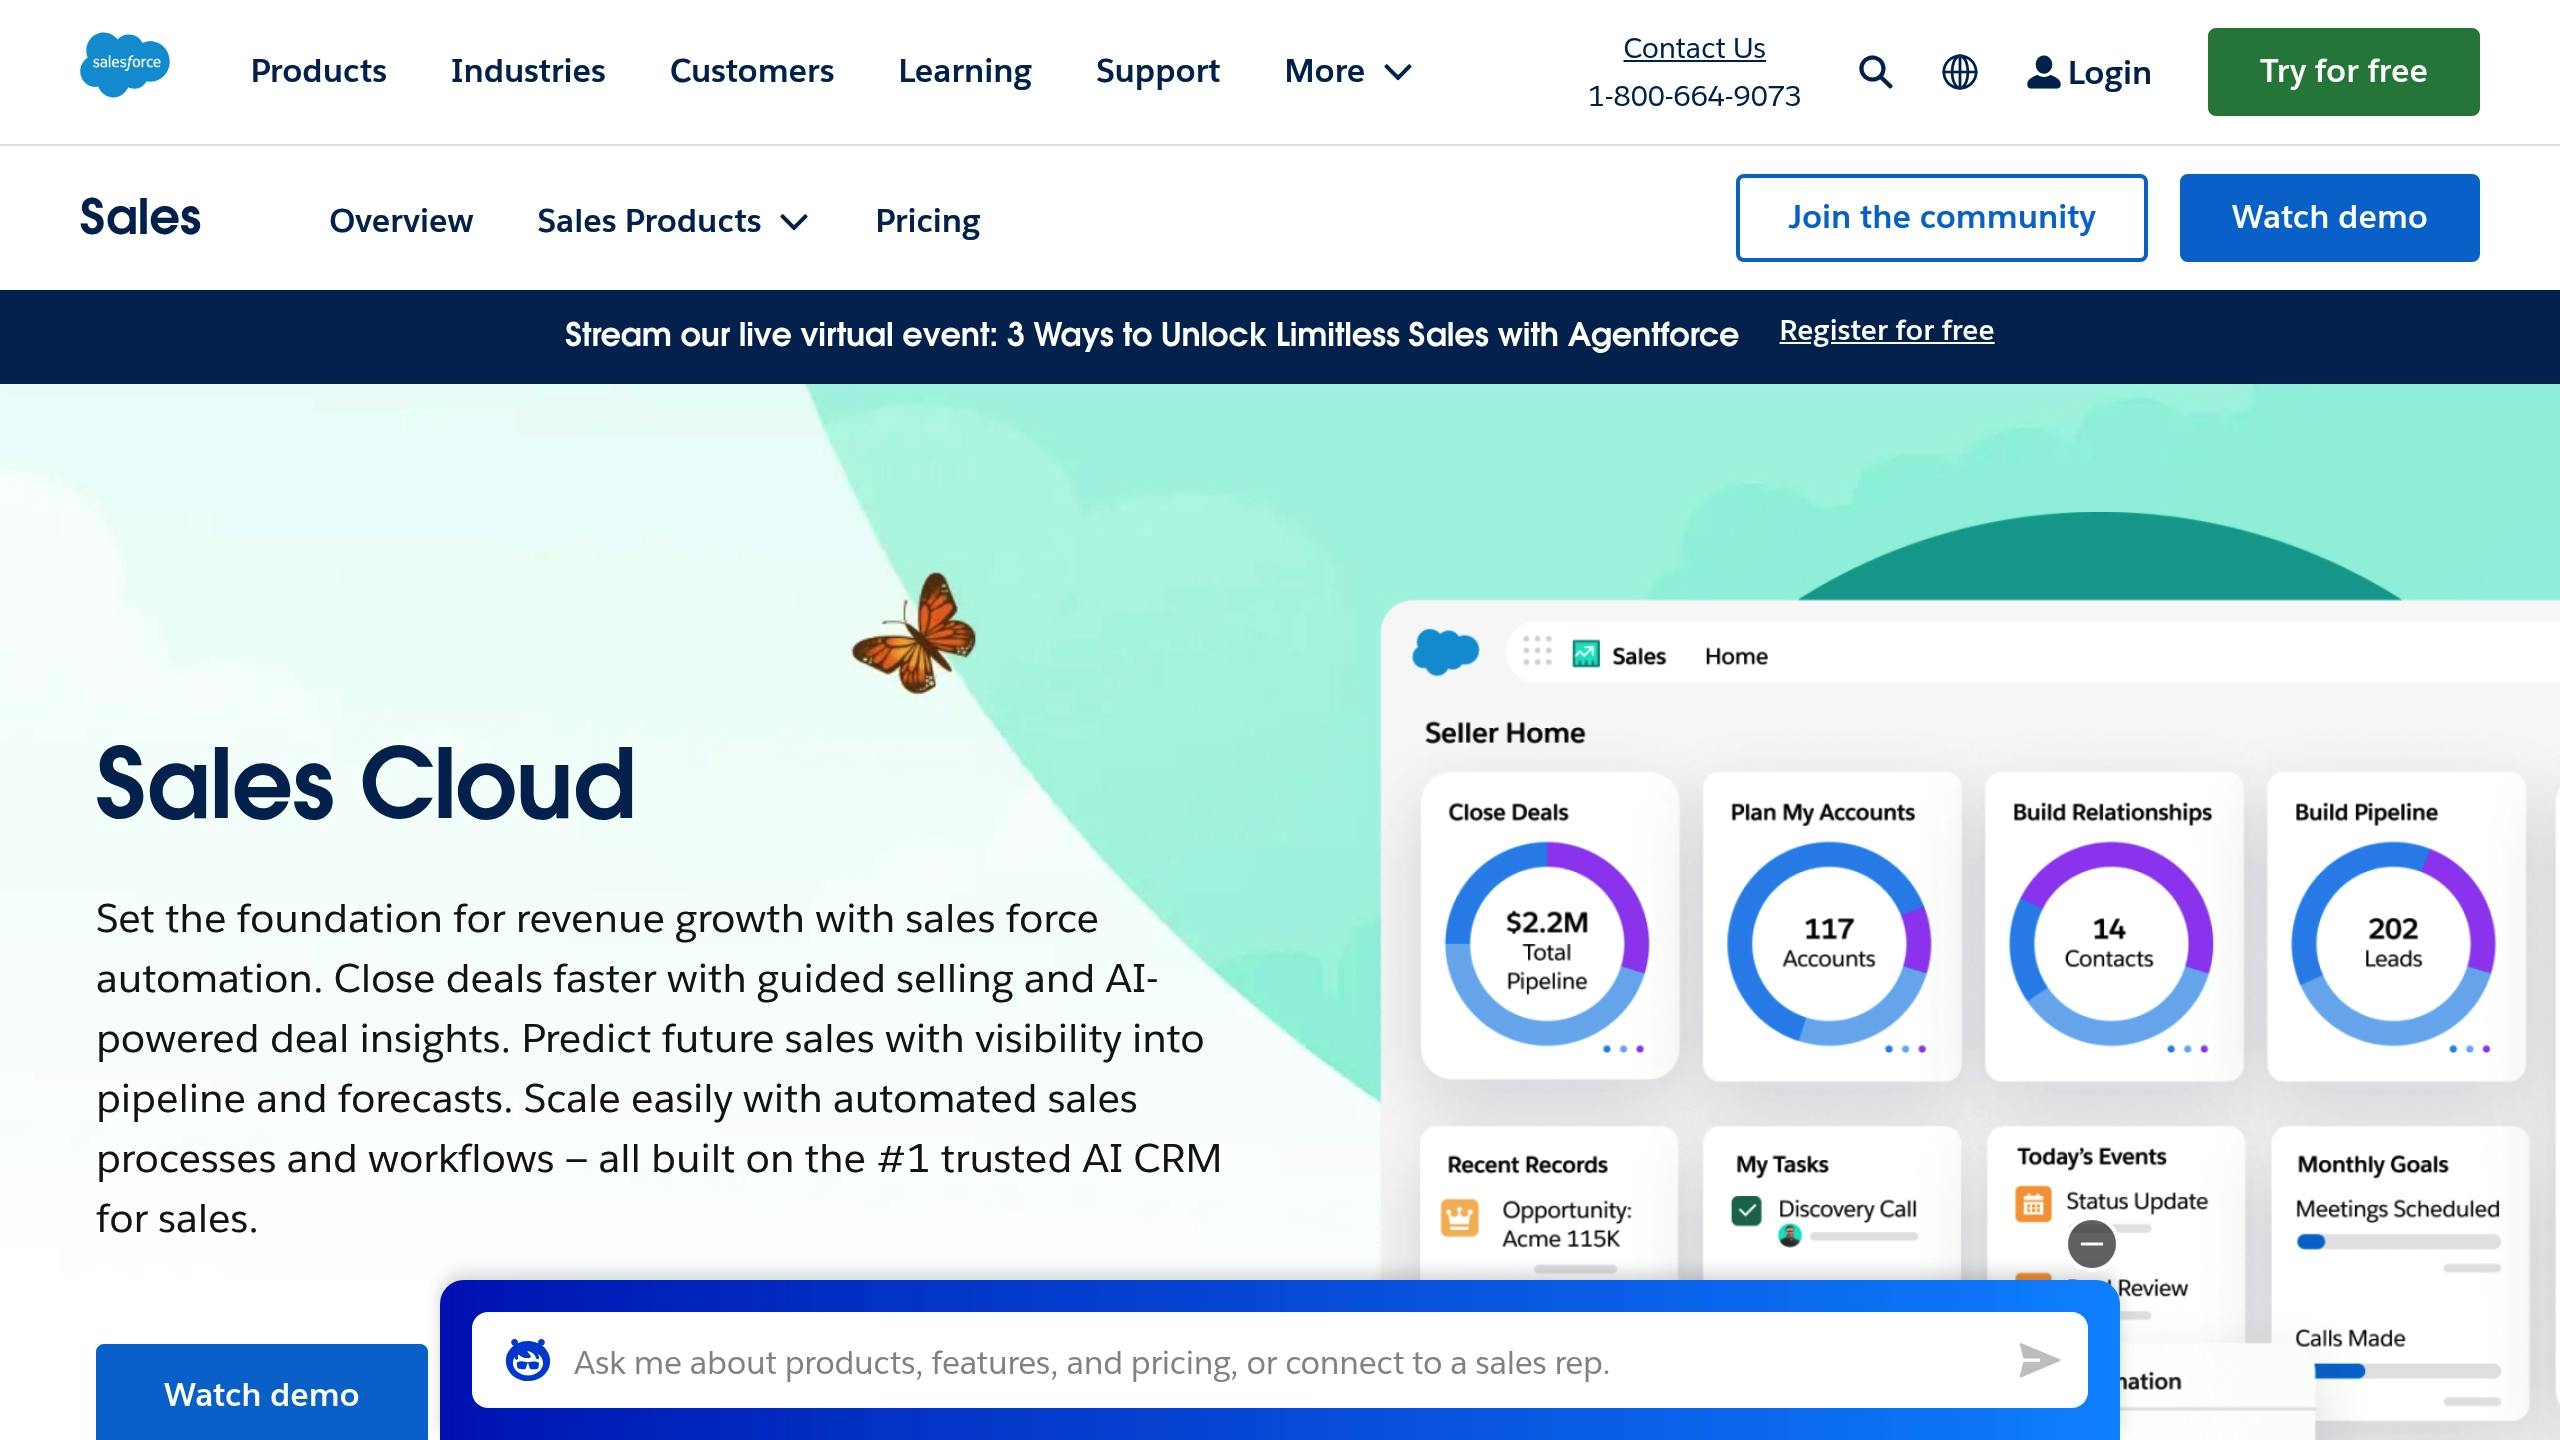Click the Meetings Scheduled progress bar
2560x1440 pixels.
[x=2398, y=1242]
